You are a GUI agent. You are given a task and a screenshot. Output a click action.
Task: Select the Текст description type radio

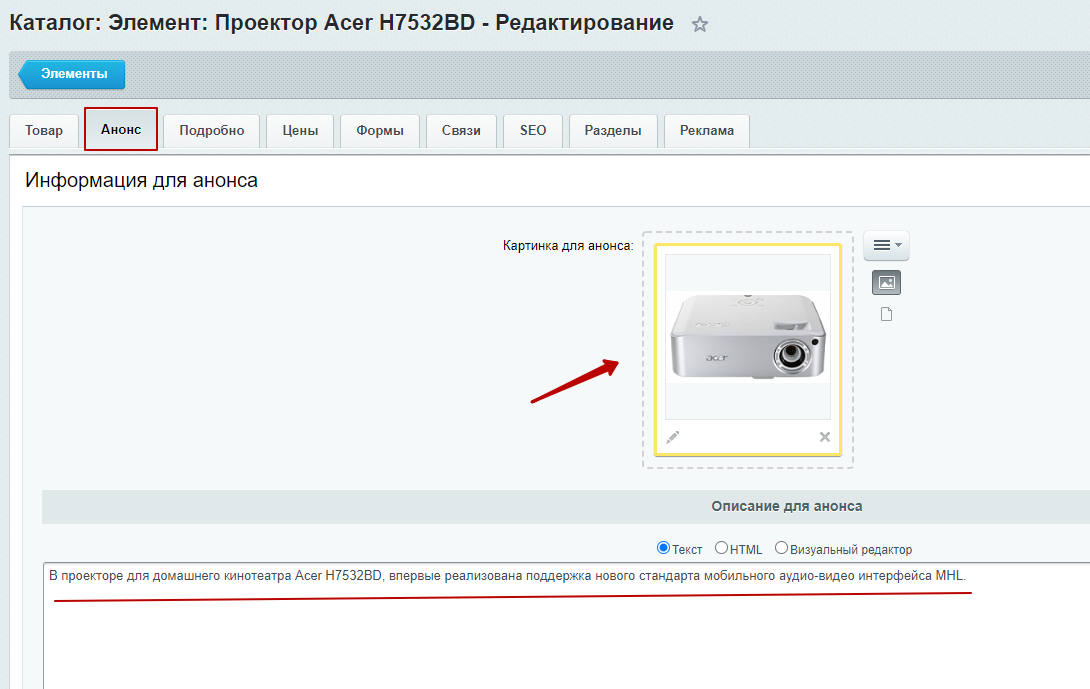click(x=663, y=548)
